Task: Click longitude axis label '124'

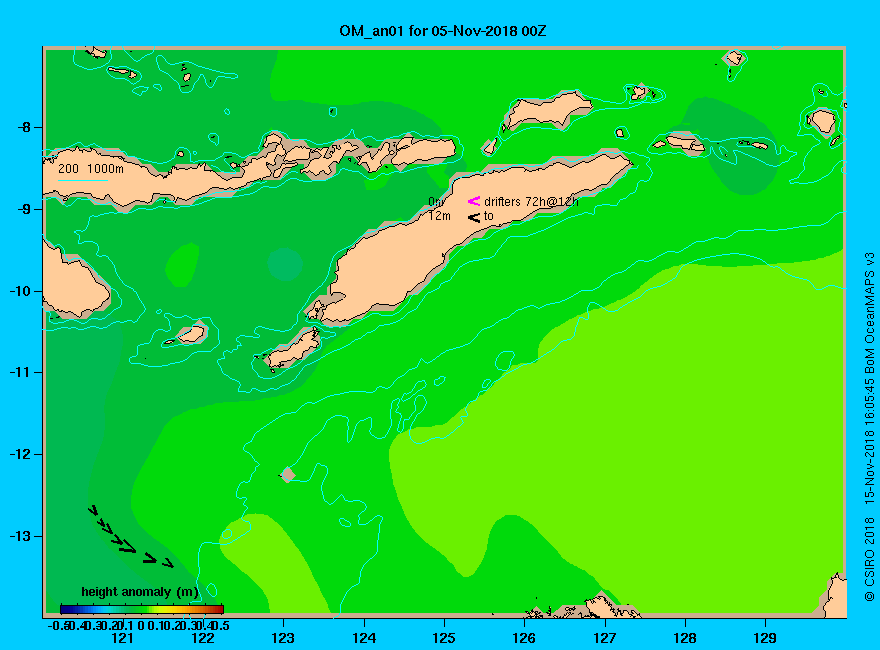Action: click(364, 638)
